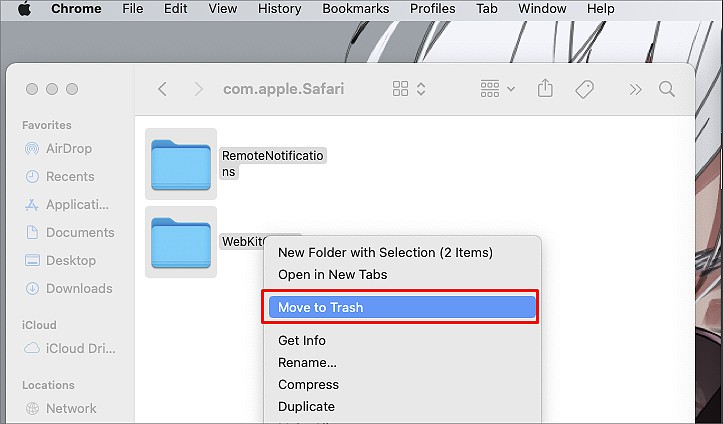
Task: Go back using the left chevron
Action: (x=162, y=89)
